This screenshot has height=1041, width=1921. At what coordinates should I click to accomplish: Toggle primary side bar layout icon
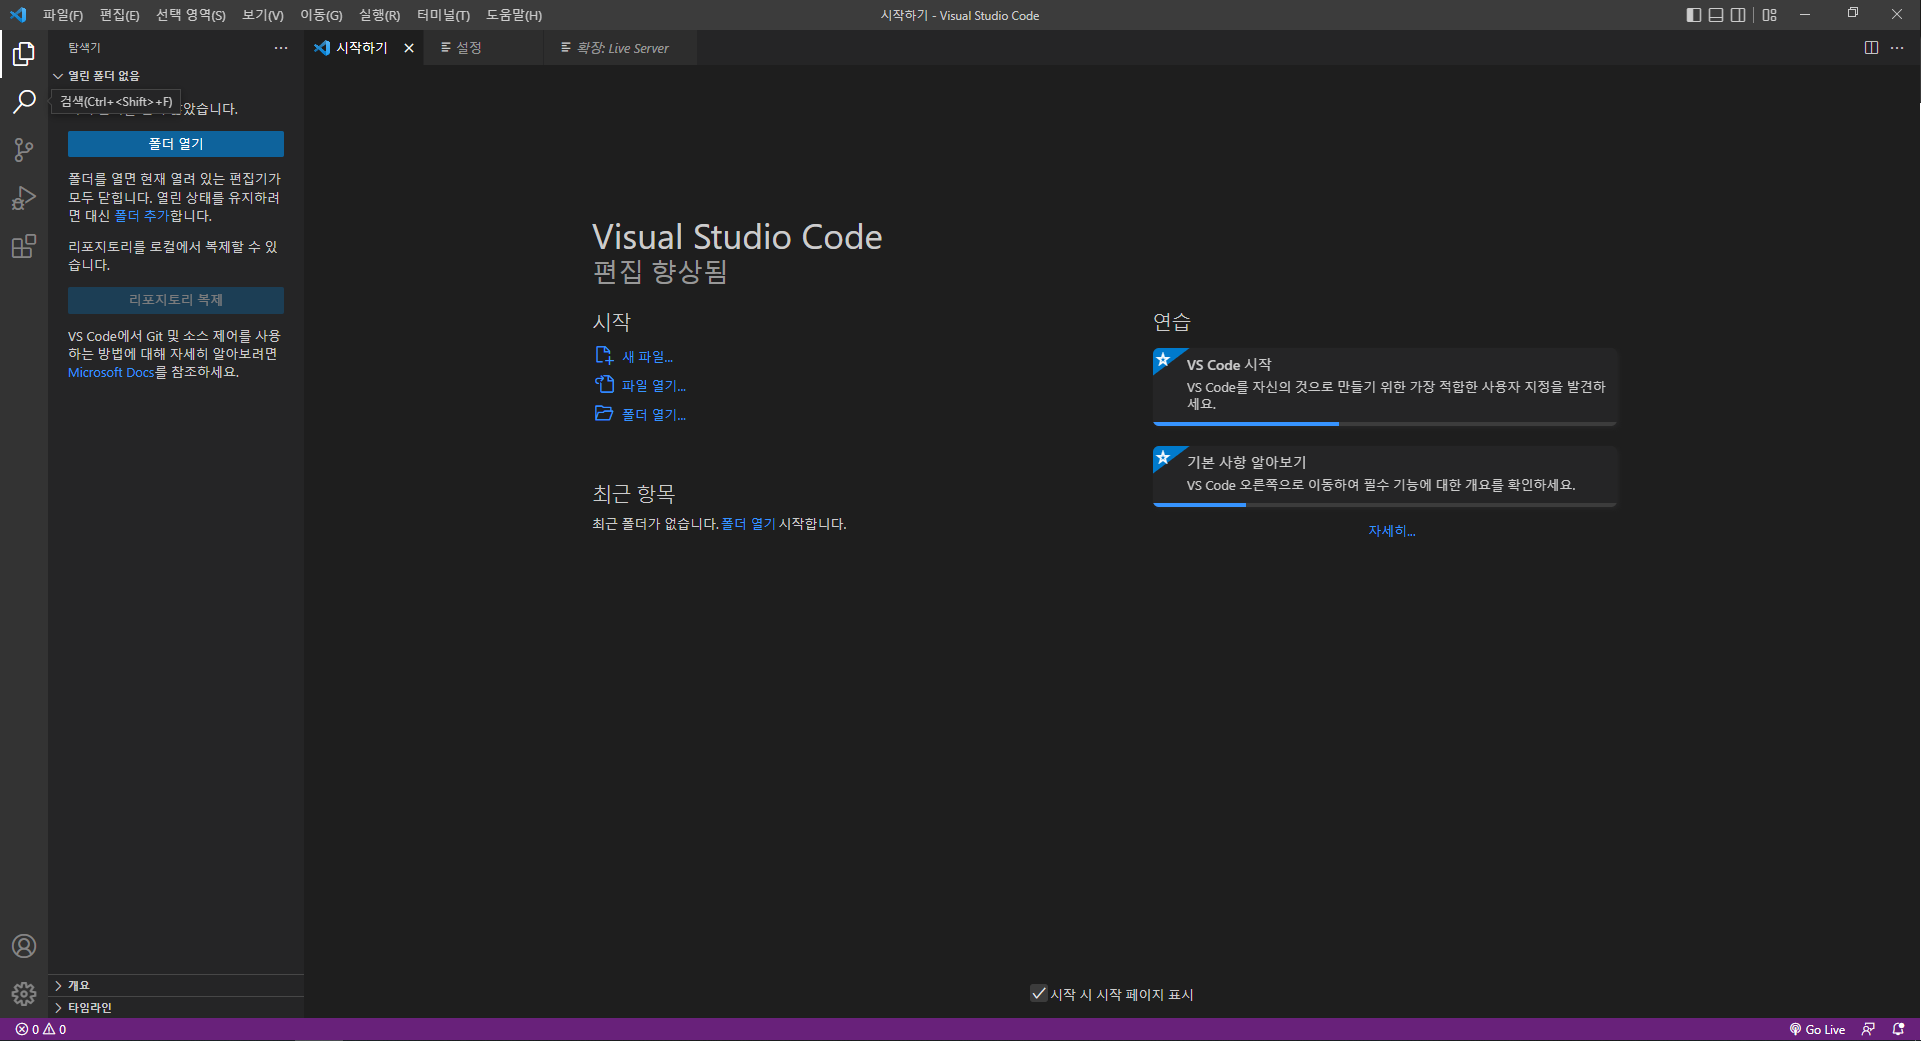click(1693, 15)
